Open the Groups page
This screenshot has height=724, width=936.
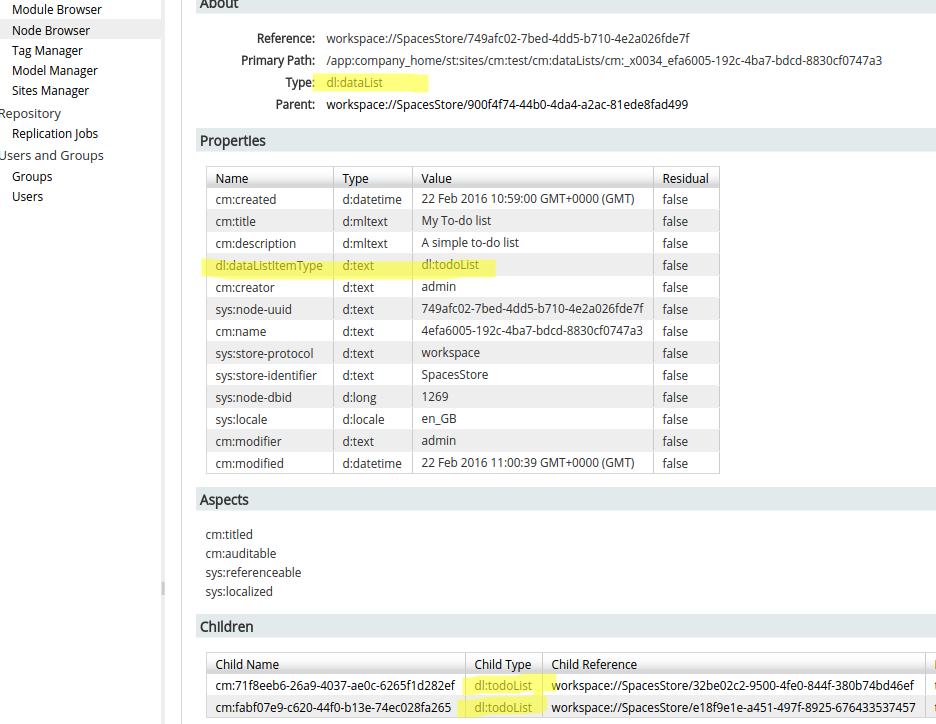[31, 176]
